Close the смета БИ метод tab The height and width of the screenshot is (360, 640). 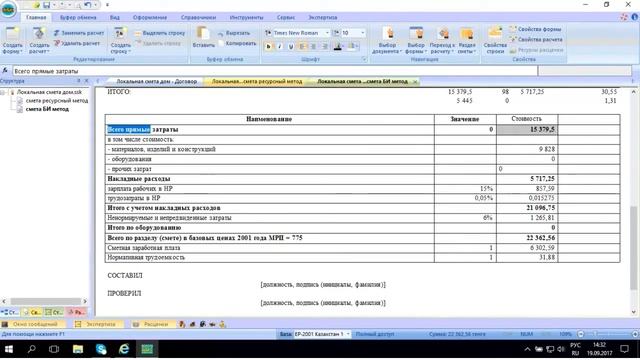pyautogui.click(x=415, y=82)
